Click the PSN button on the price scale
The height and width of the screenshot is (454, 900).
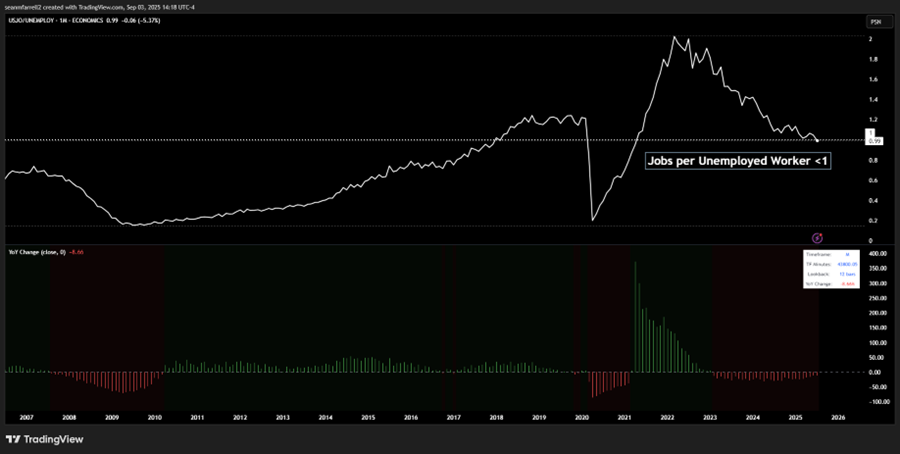tap(875, 21)
